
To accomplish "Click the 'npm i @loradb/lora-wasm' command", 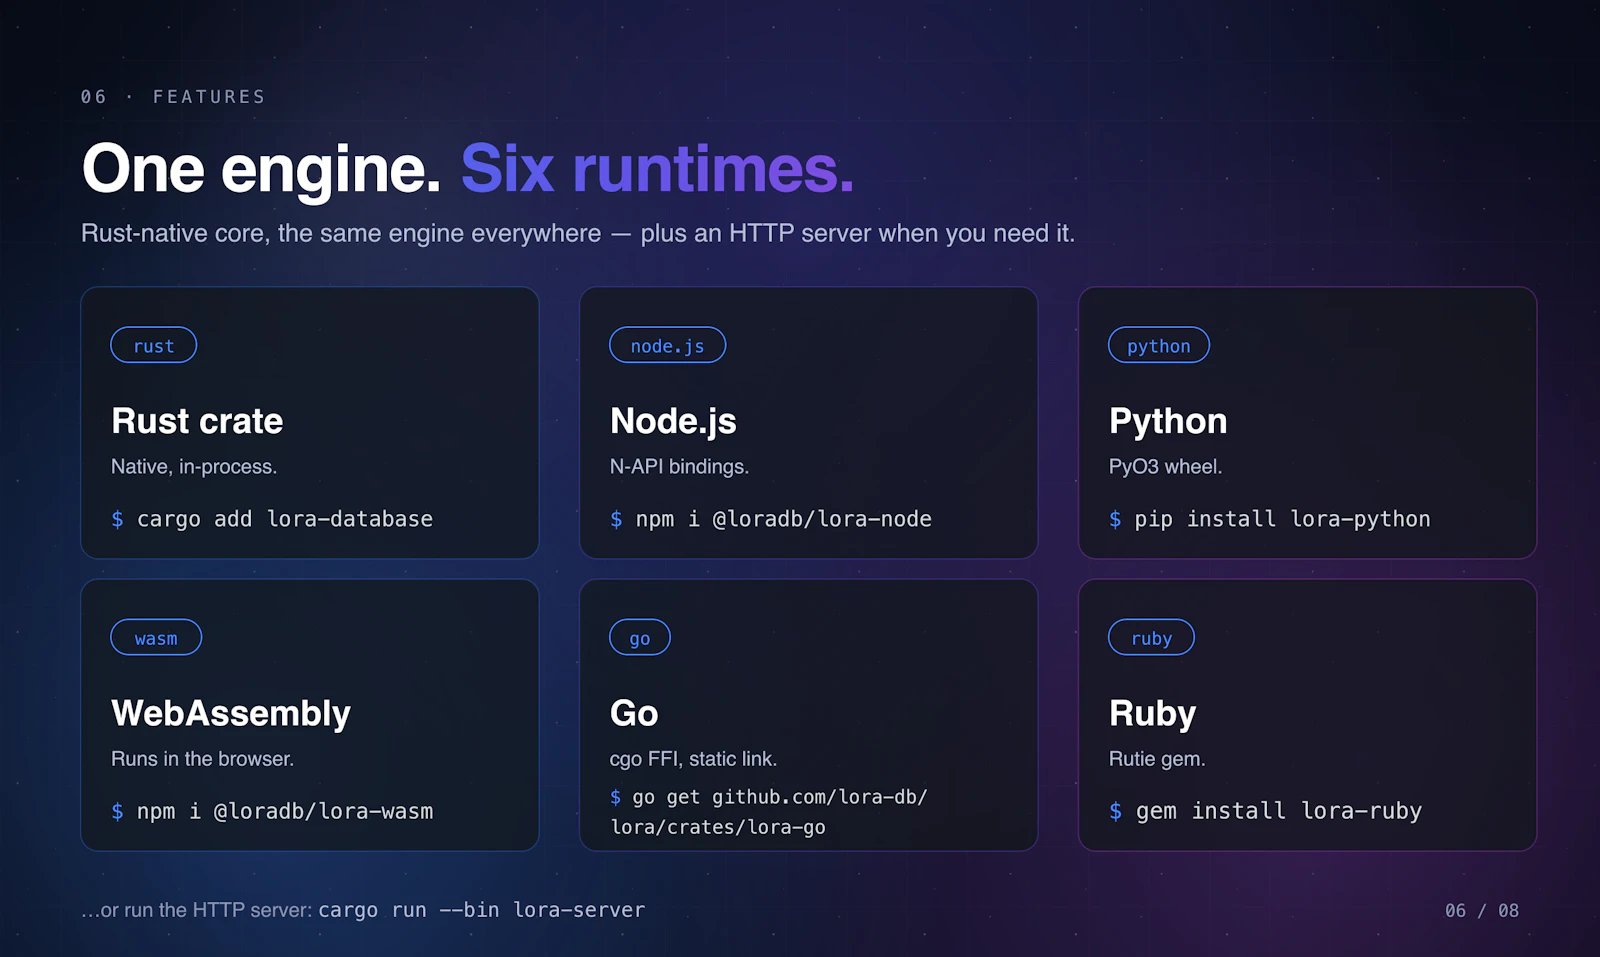I will [x=285, y=811].
